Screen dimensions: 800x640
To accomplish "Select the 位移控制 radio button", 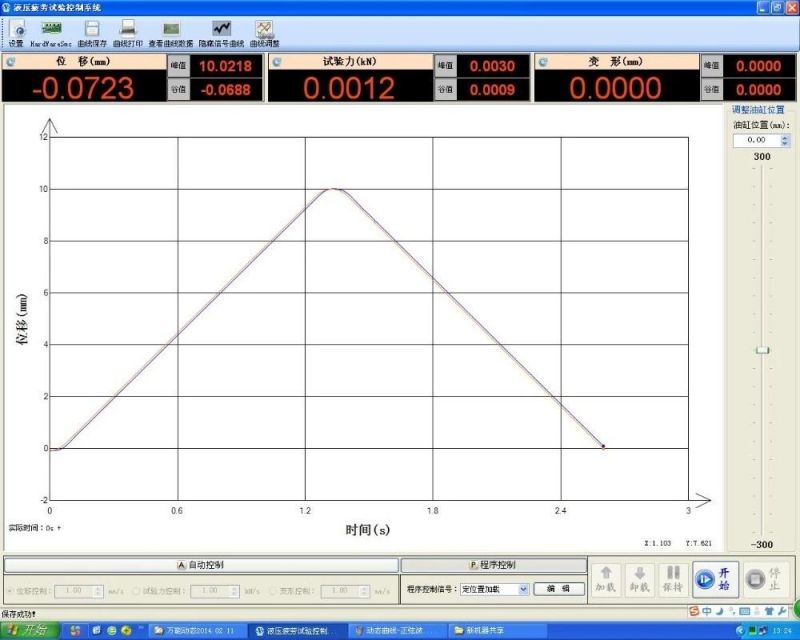I will [x=10, y=591].
